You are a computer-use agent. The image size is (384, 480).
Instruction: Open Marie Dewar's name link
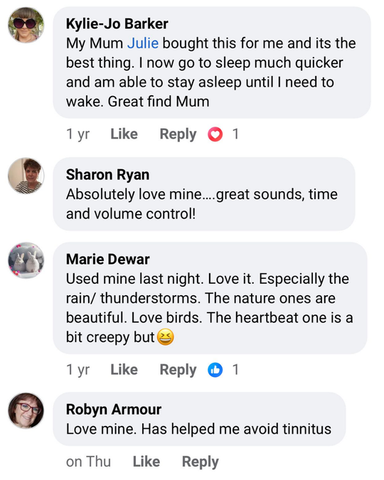pos(108,259)
